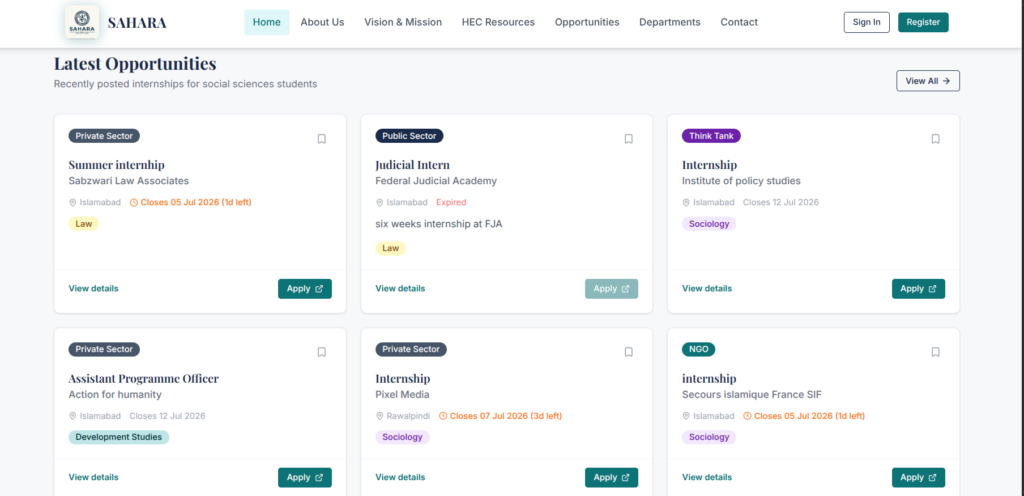Bookmark the Summer internhip card
This screenshot has height=496, width=1024.
tap(321, 139)
